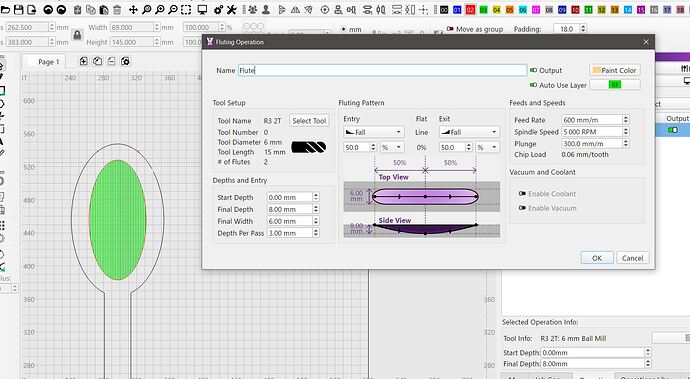
Task: Select the mm radio button
Action: [344, 29]
